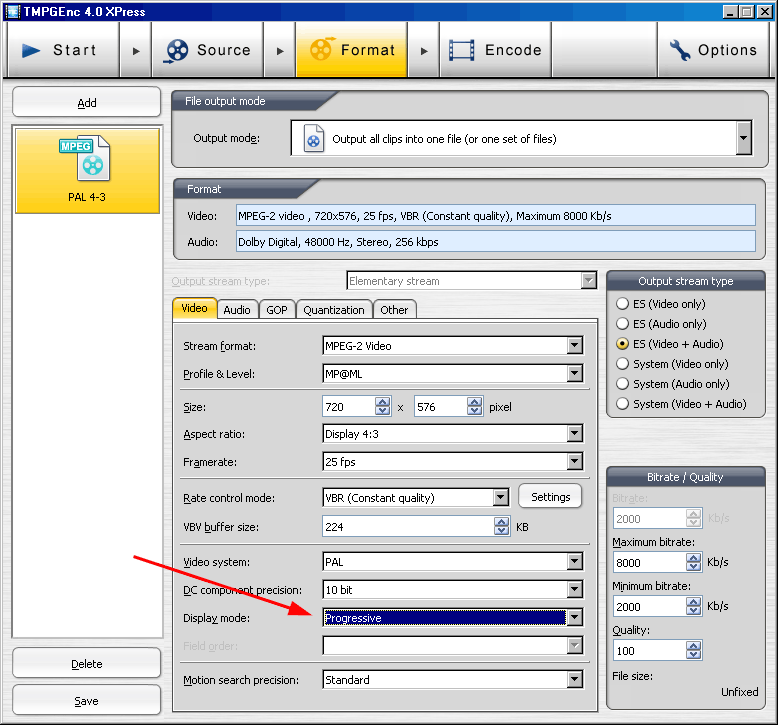
Task: Expand the Profile & Level dropdown
Action: tap(575, 373)
